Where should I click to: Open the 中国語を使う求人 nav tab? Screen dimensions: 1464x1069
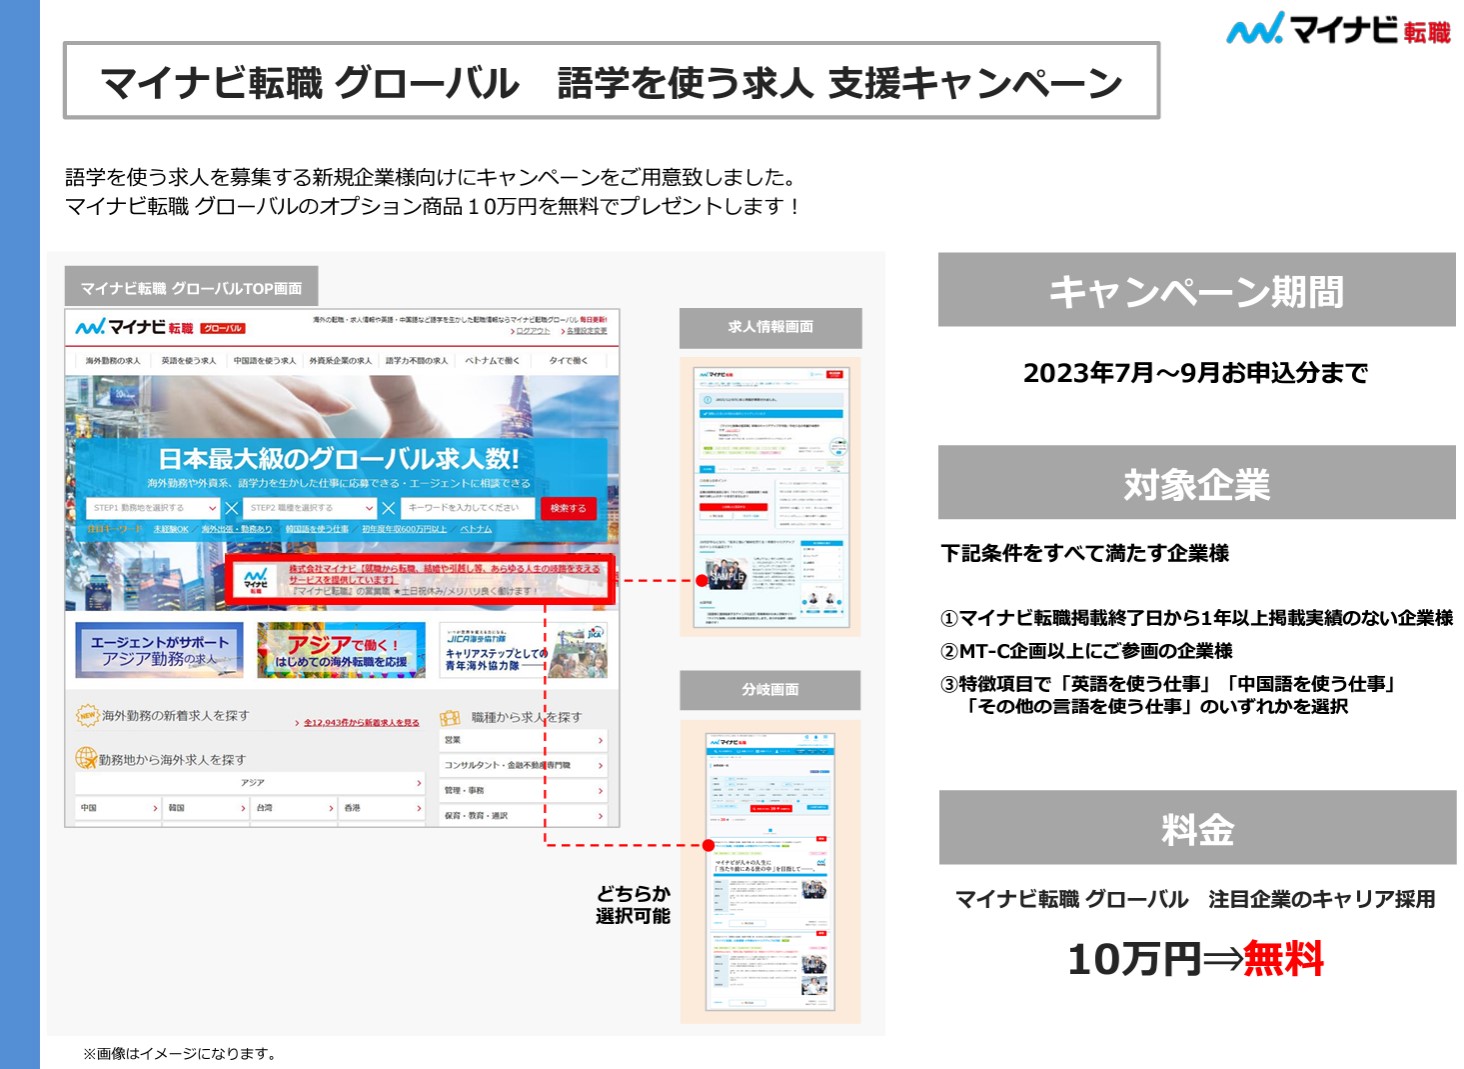click(x=264, y=361)
